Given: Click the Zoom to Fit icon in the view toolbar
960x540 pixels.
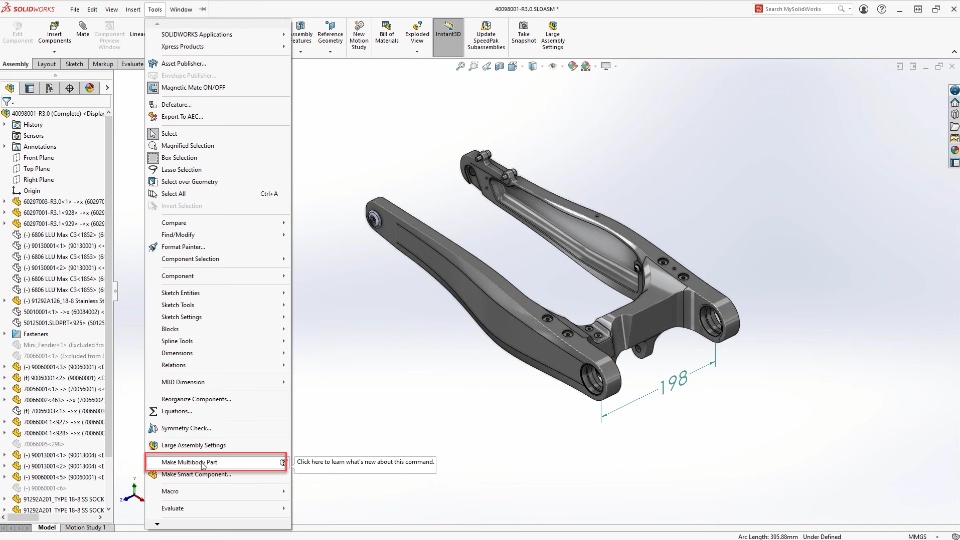Looking at the screenshot, I should pos(460,66).
